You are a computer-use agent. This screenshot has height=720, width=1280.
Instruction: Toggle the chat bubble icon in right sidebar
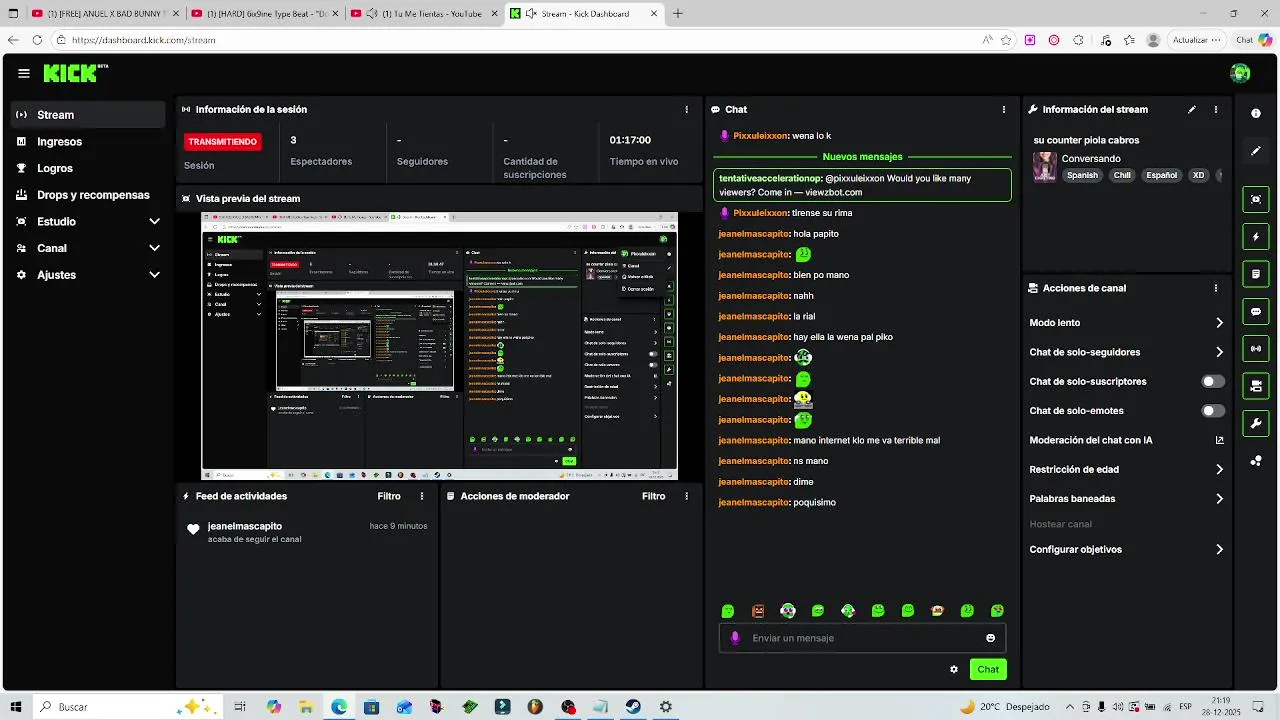click(x=1256, y=311)
